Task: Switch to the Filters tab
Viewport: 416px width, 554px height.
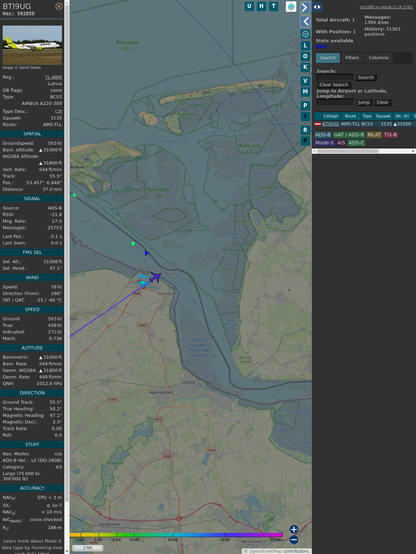Action: coord(352,58)
